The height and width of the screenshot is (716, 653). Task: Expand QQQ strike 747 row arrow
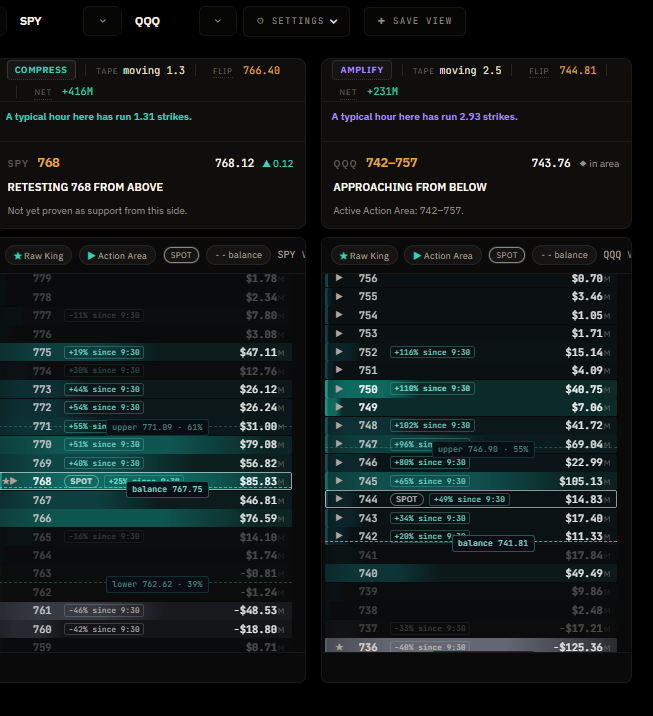[x=339, y=443]
